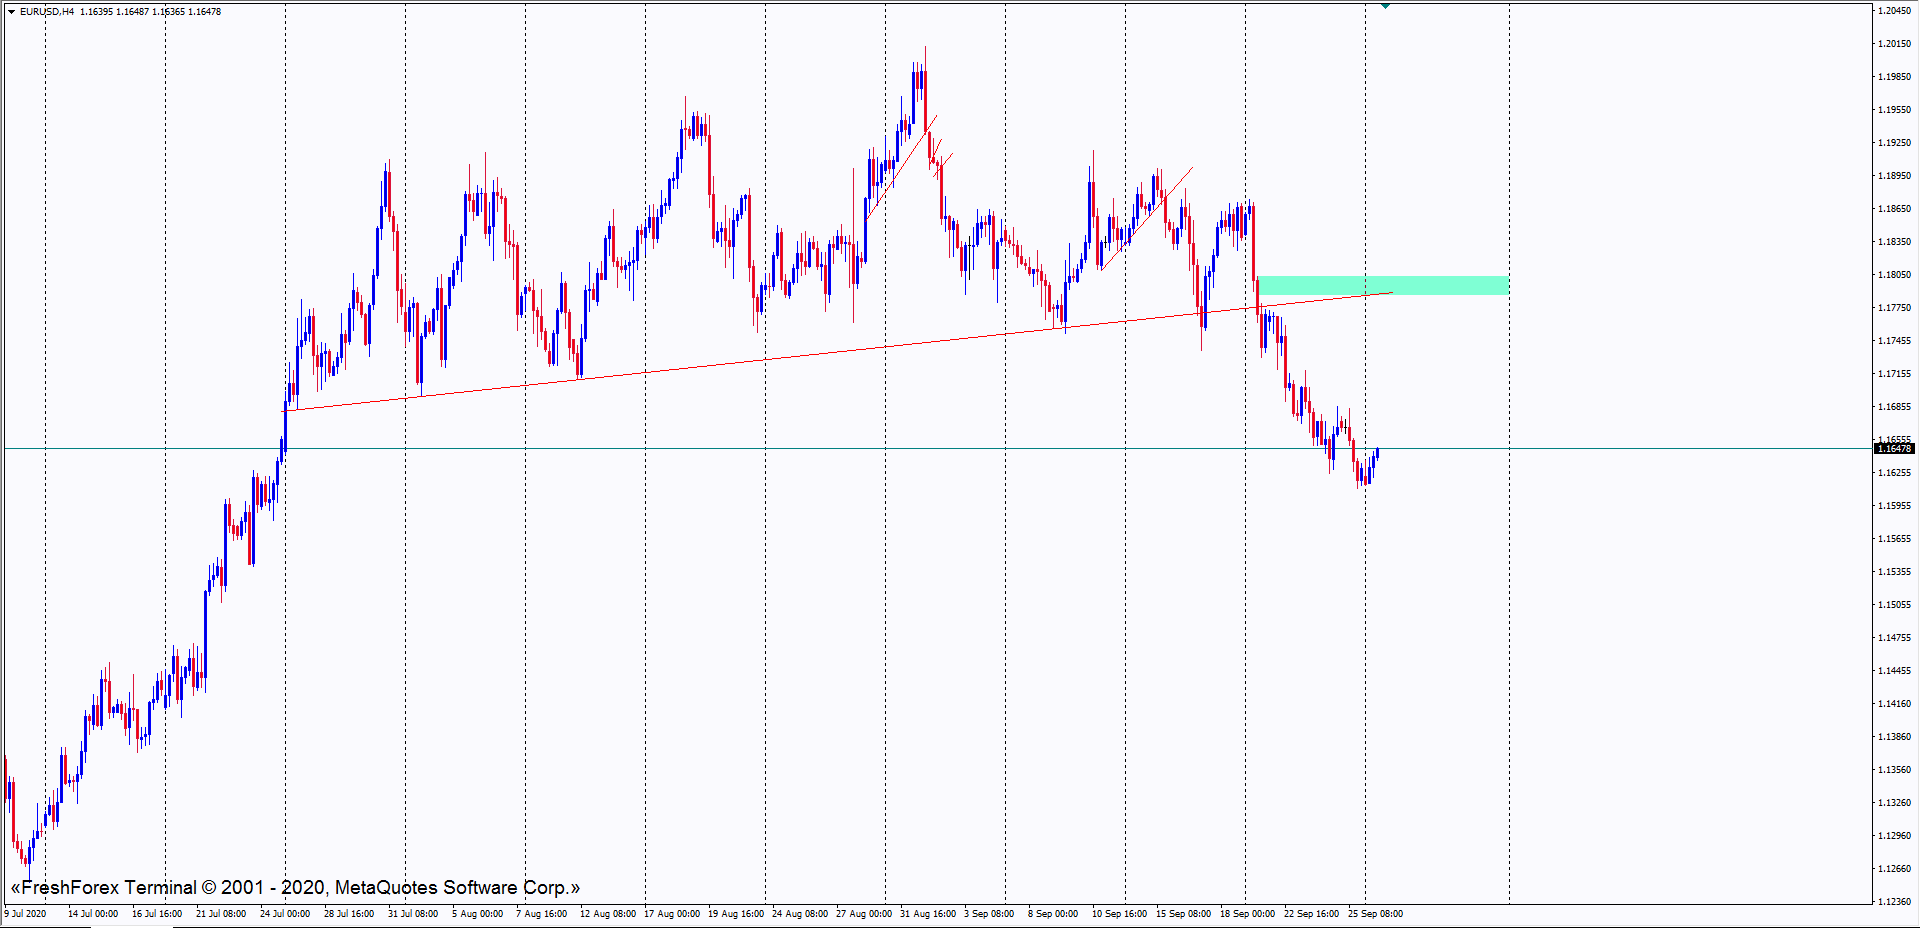Click the 1.15055 price scale label
This screenshot has width=1920, height=928.
(1894, 605)
